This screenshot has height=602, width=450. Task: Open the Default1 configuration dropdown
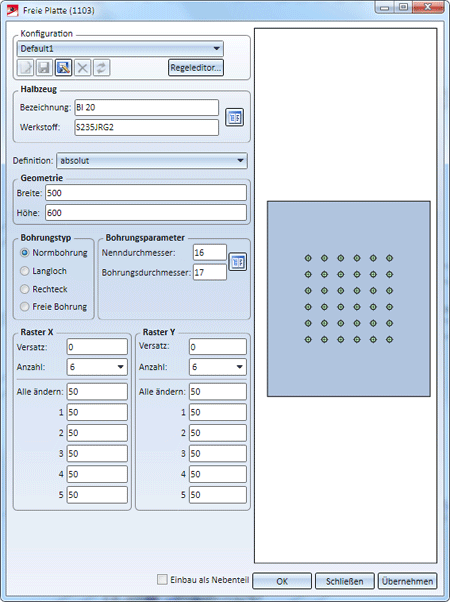coord(120,49)
